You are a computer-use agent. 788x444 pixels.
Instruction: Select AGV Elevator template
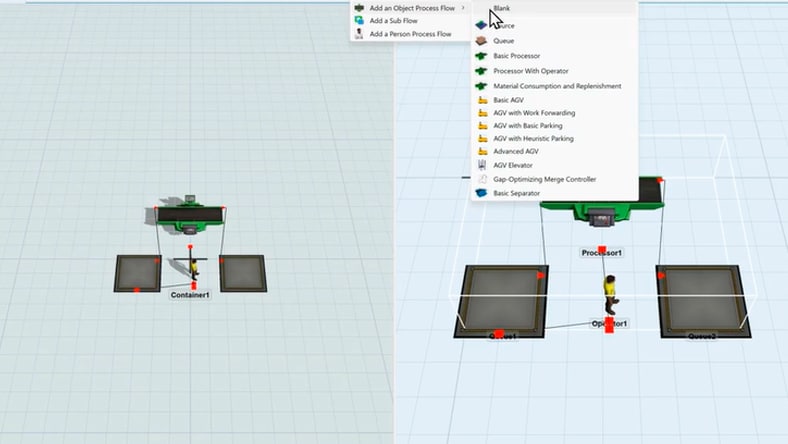(x=554, y=165)
